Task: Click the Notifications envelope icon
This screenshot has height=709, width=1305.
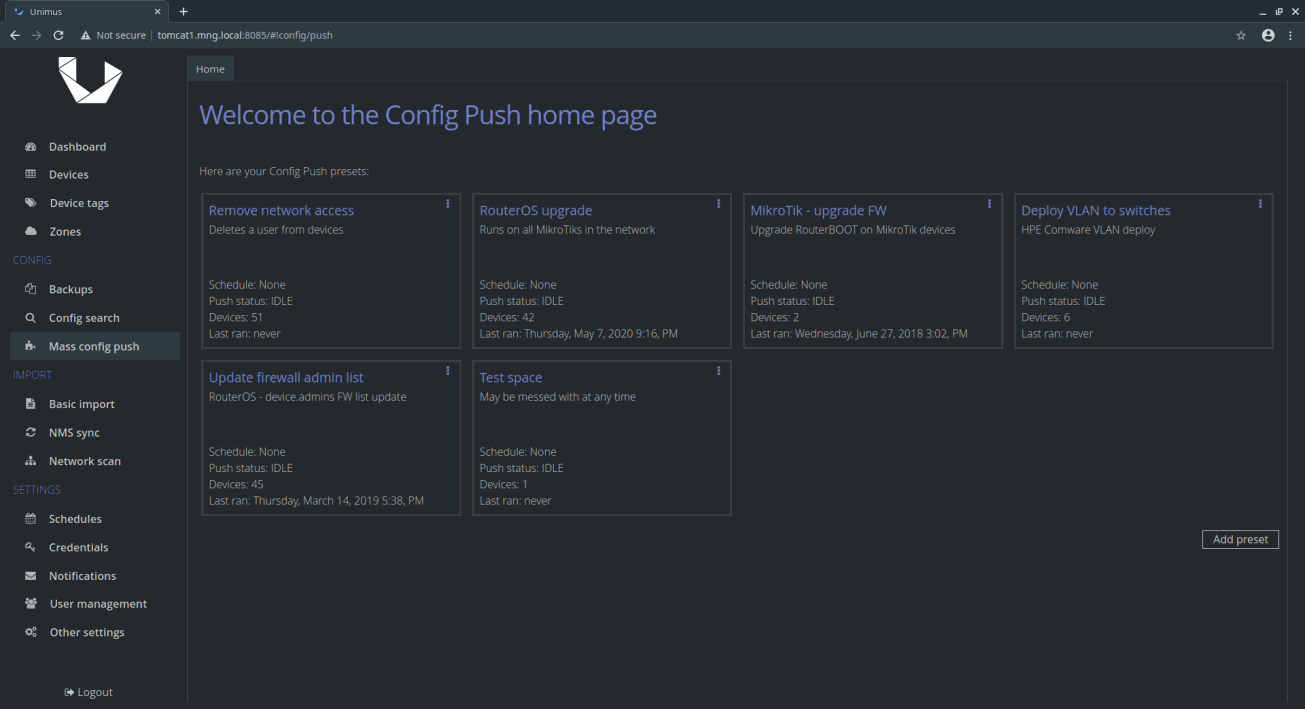Action: (x=30, y=576)
